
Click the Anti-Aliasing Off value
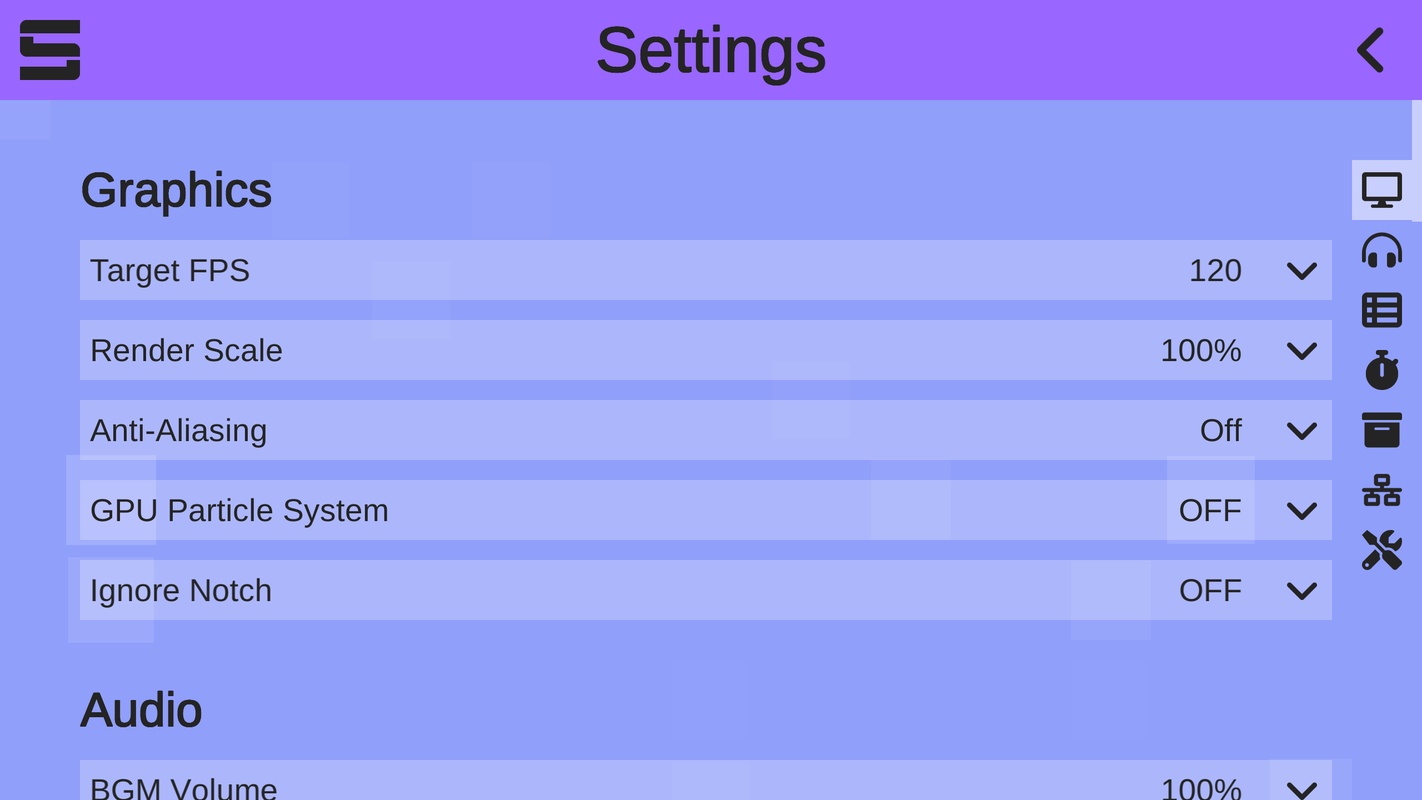[1221, 430]
